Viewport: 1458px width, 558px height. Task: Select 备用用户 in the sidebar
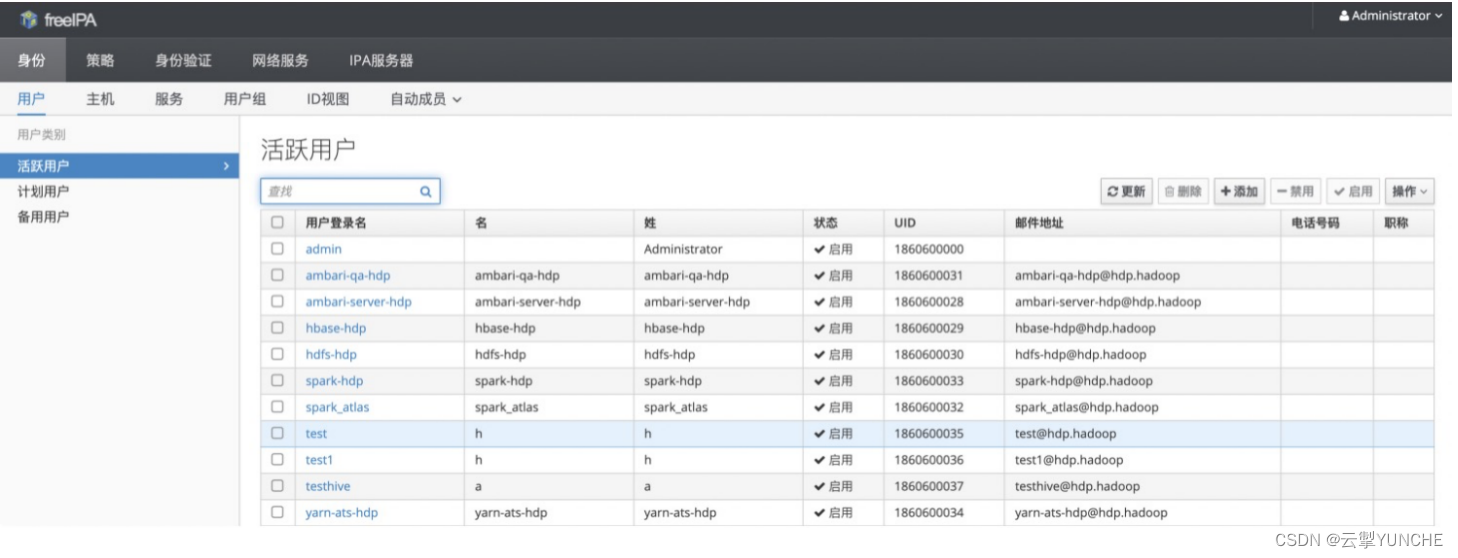click(43, 216)
